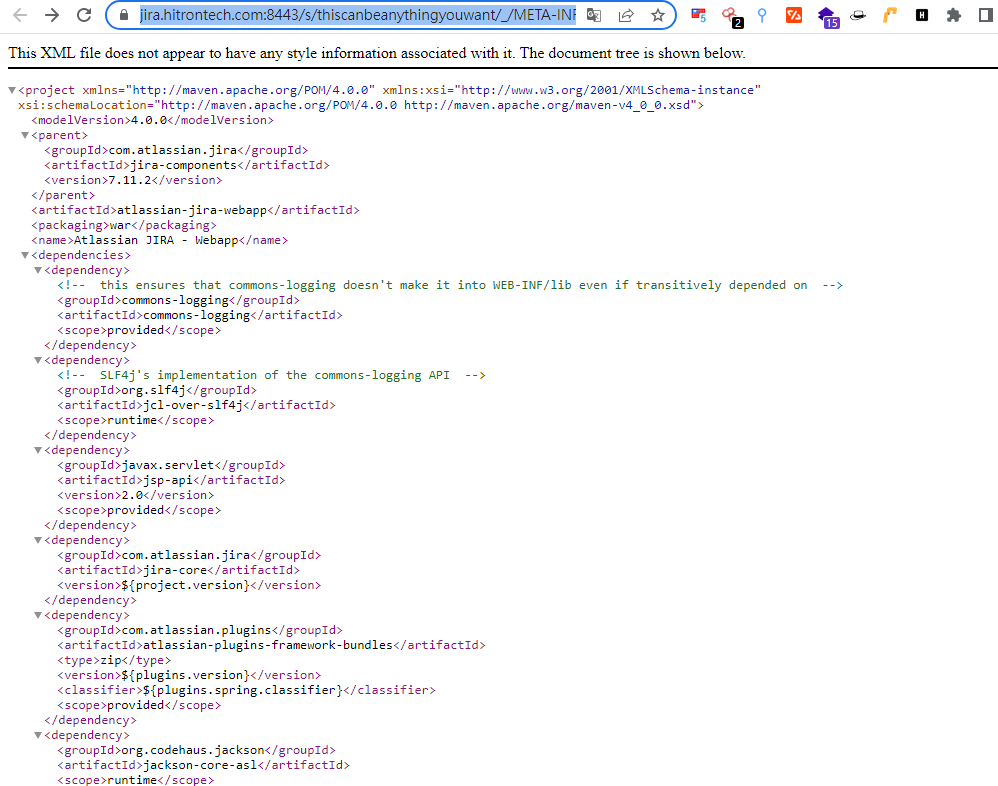998x786 pixels.
Task: Click the version ${project.version} line
Action: coord(189,586)
